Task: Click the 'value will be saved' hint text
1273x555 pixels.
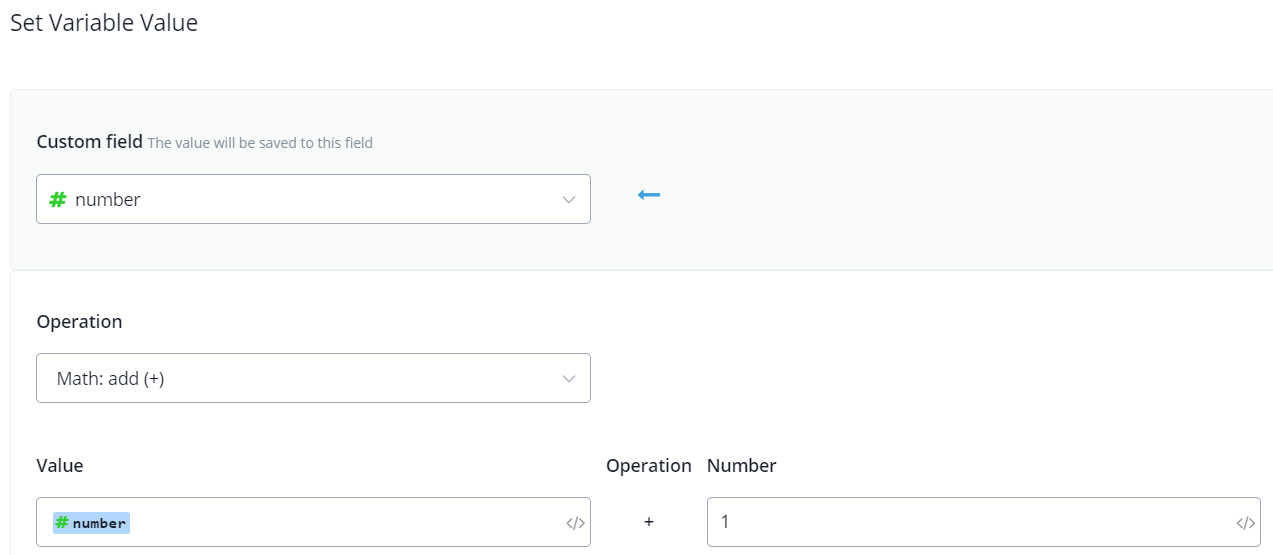Action: [x=260, y=143]
